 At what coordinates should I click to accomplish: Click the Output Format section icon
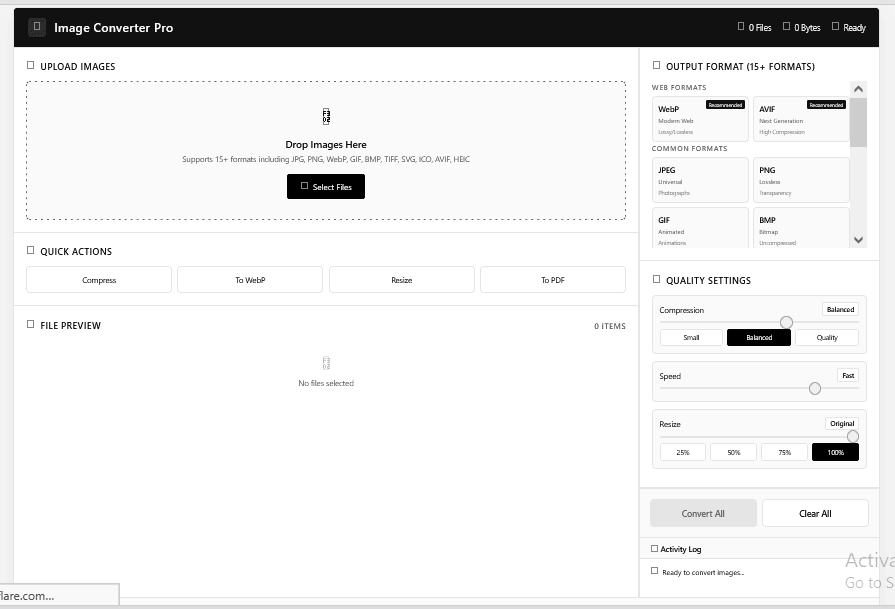pos(656,66)
